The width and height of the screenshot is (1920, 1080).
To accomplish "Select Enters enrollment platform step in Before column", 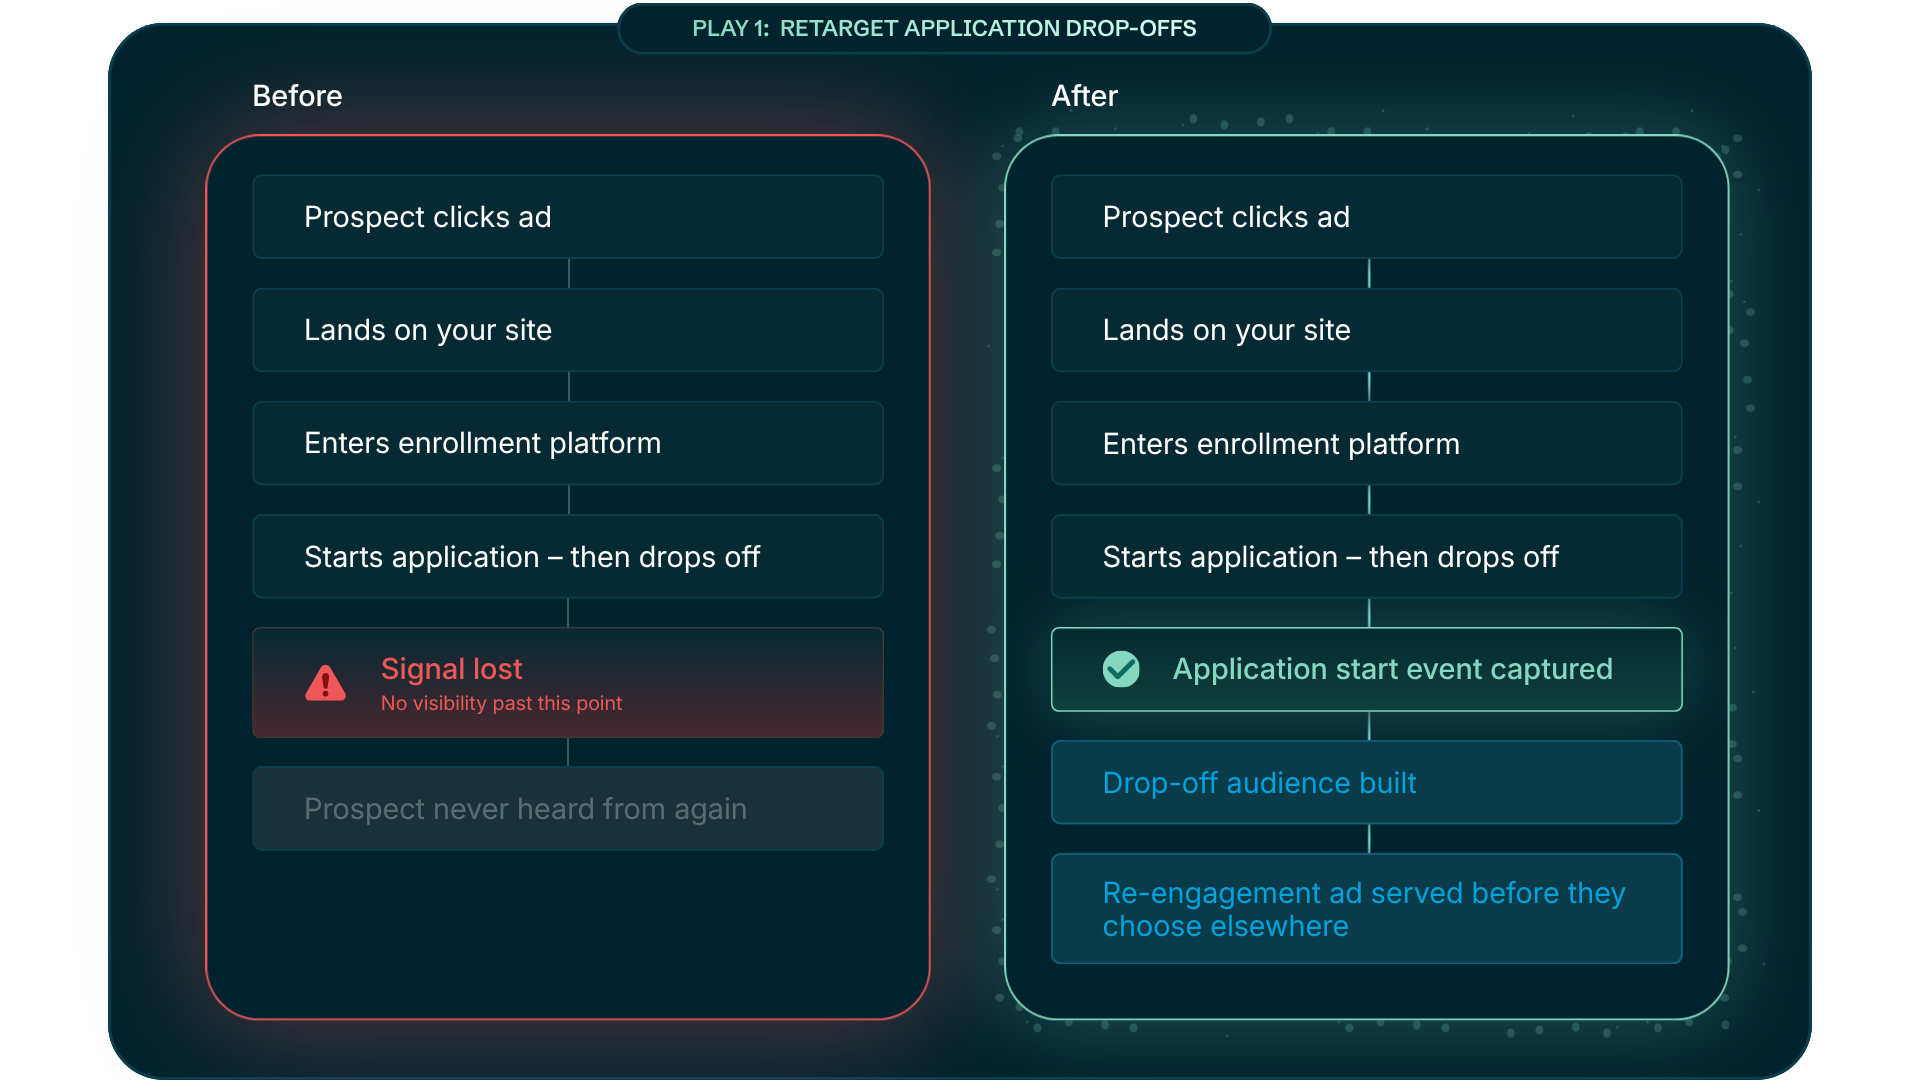I will (x=567, y=443).
